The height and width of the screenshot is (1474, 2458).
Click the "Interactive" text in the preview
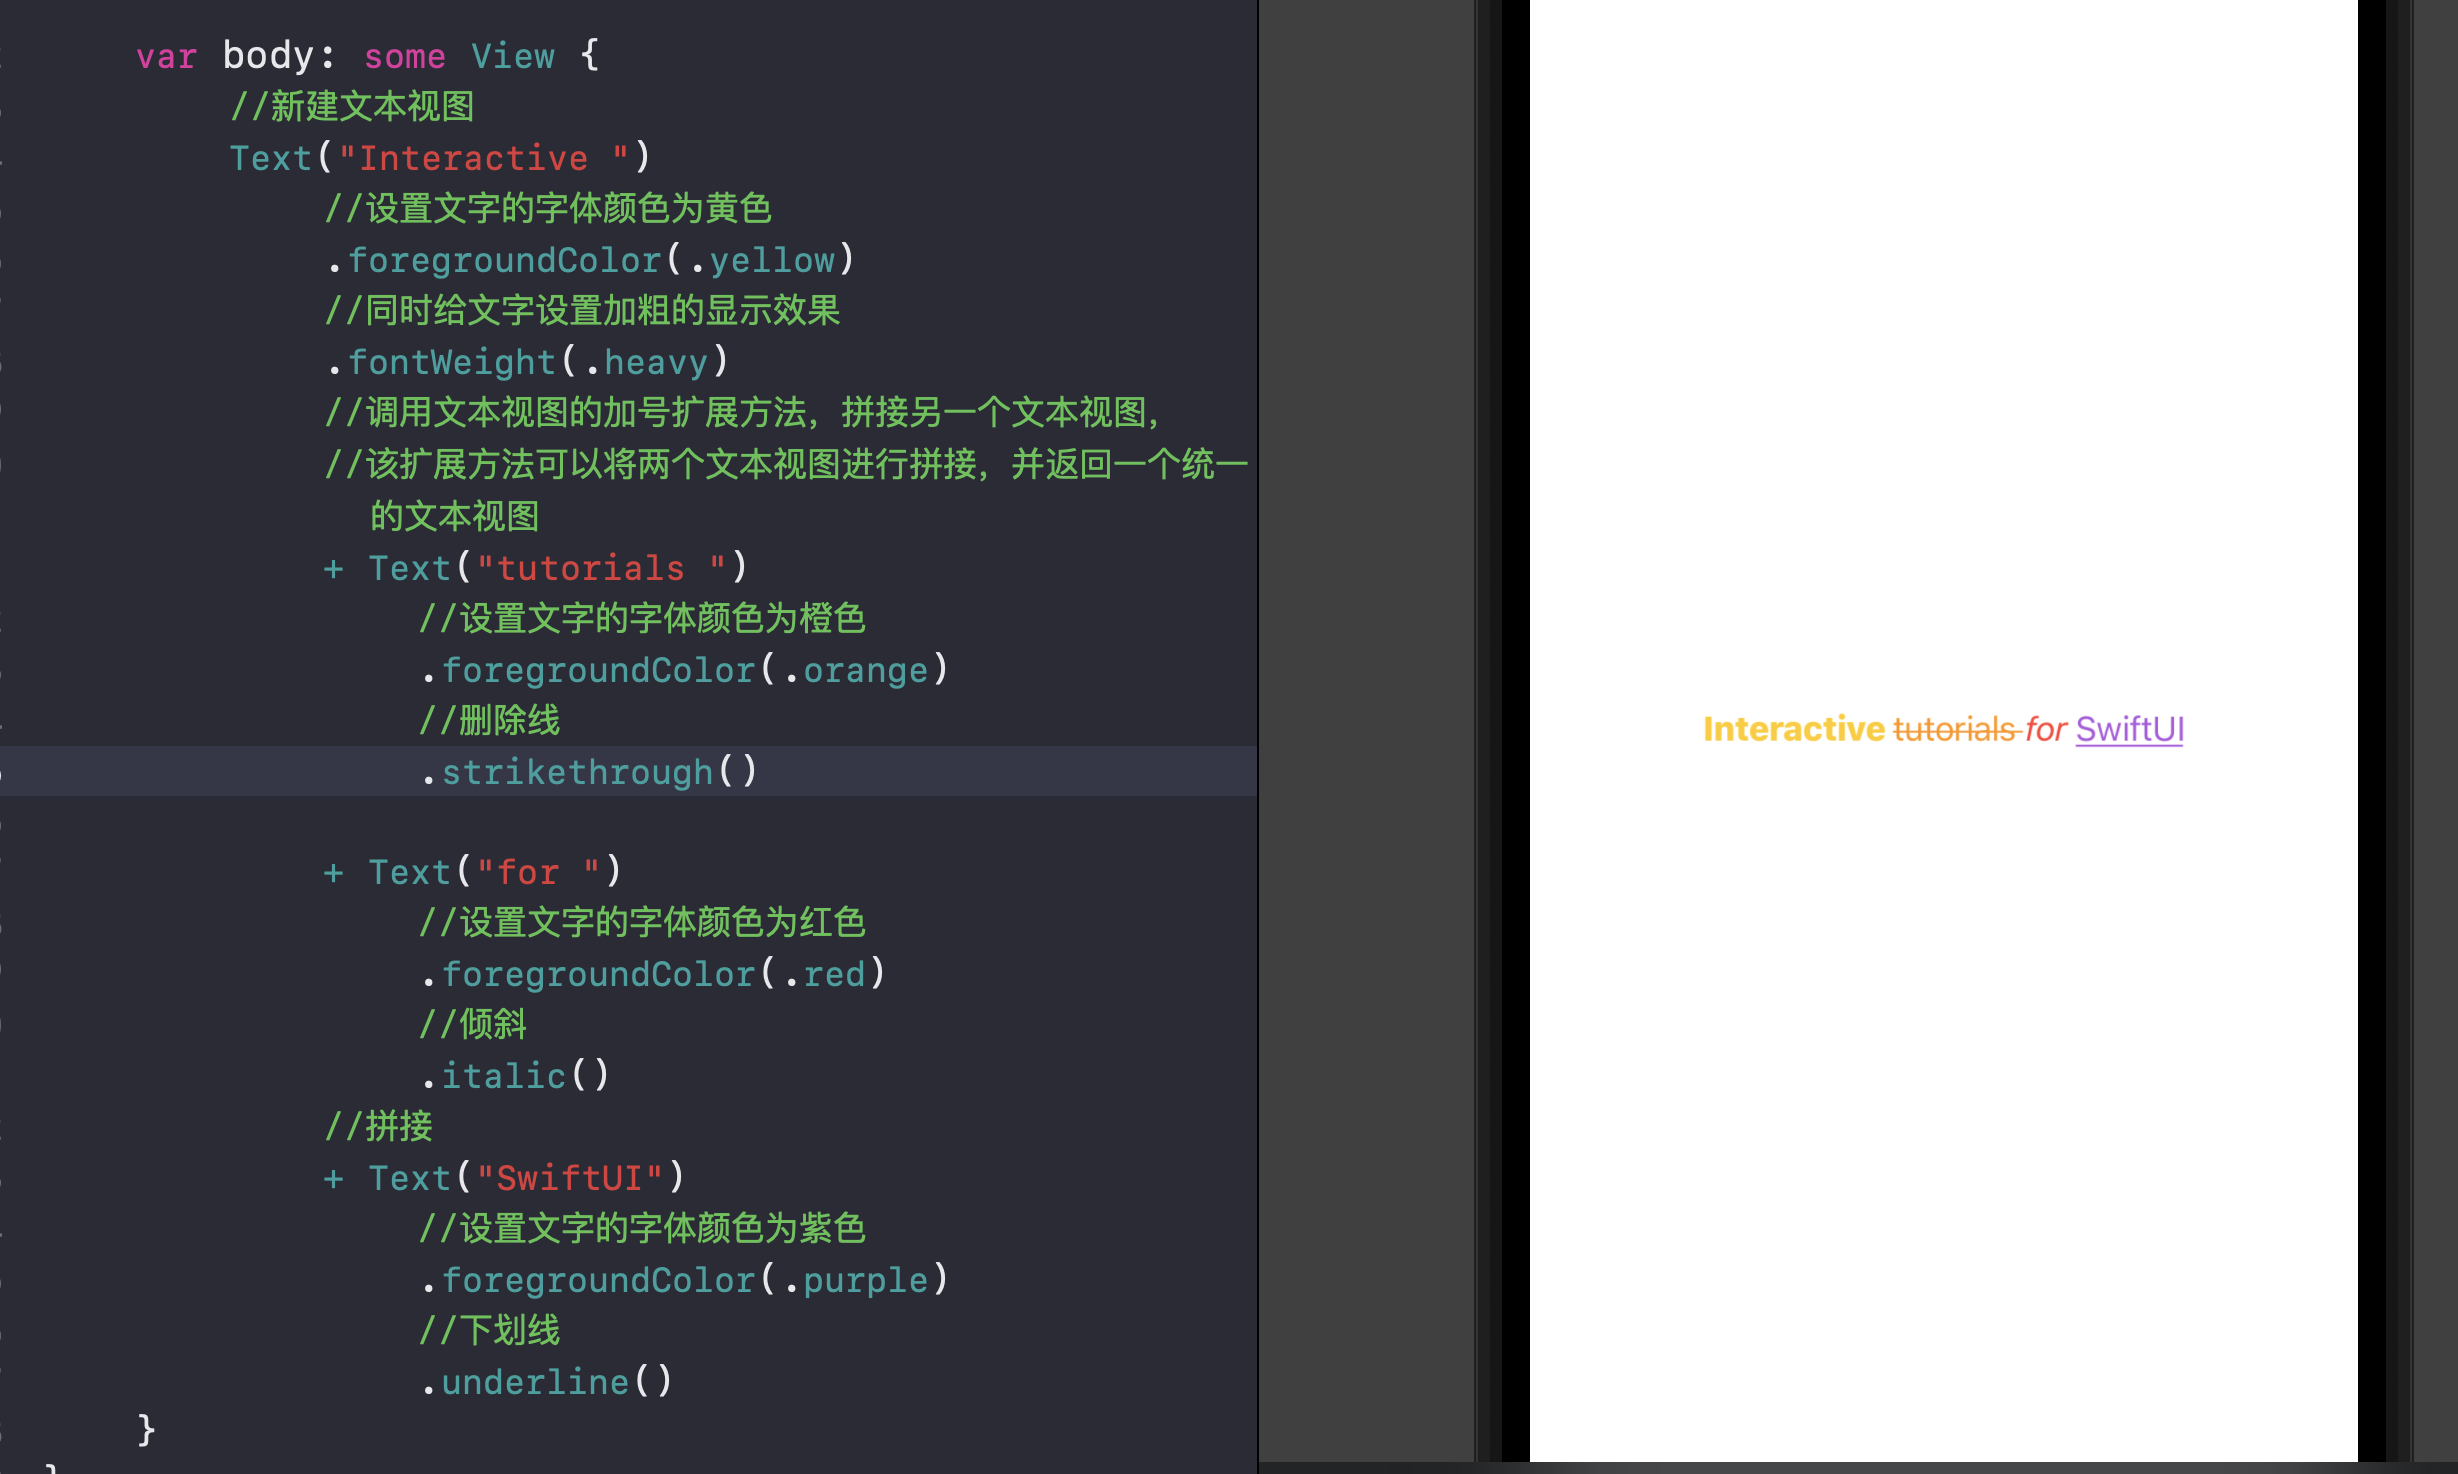[x=1793, y=729]
